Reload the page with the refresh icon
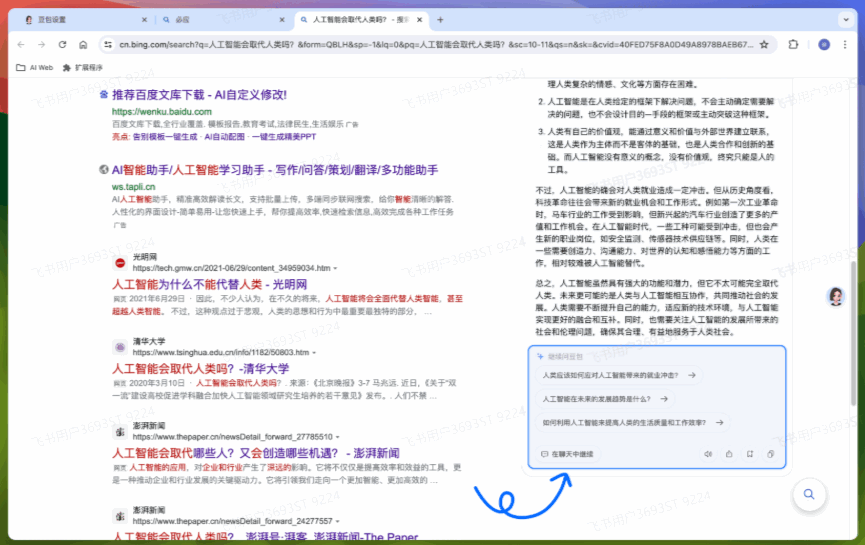Image resolution: width=865 pixels, height=545 pixels. (62, 44)
